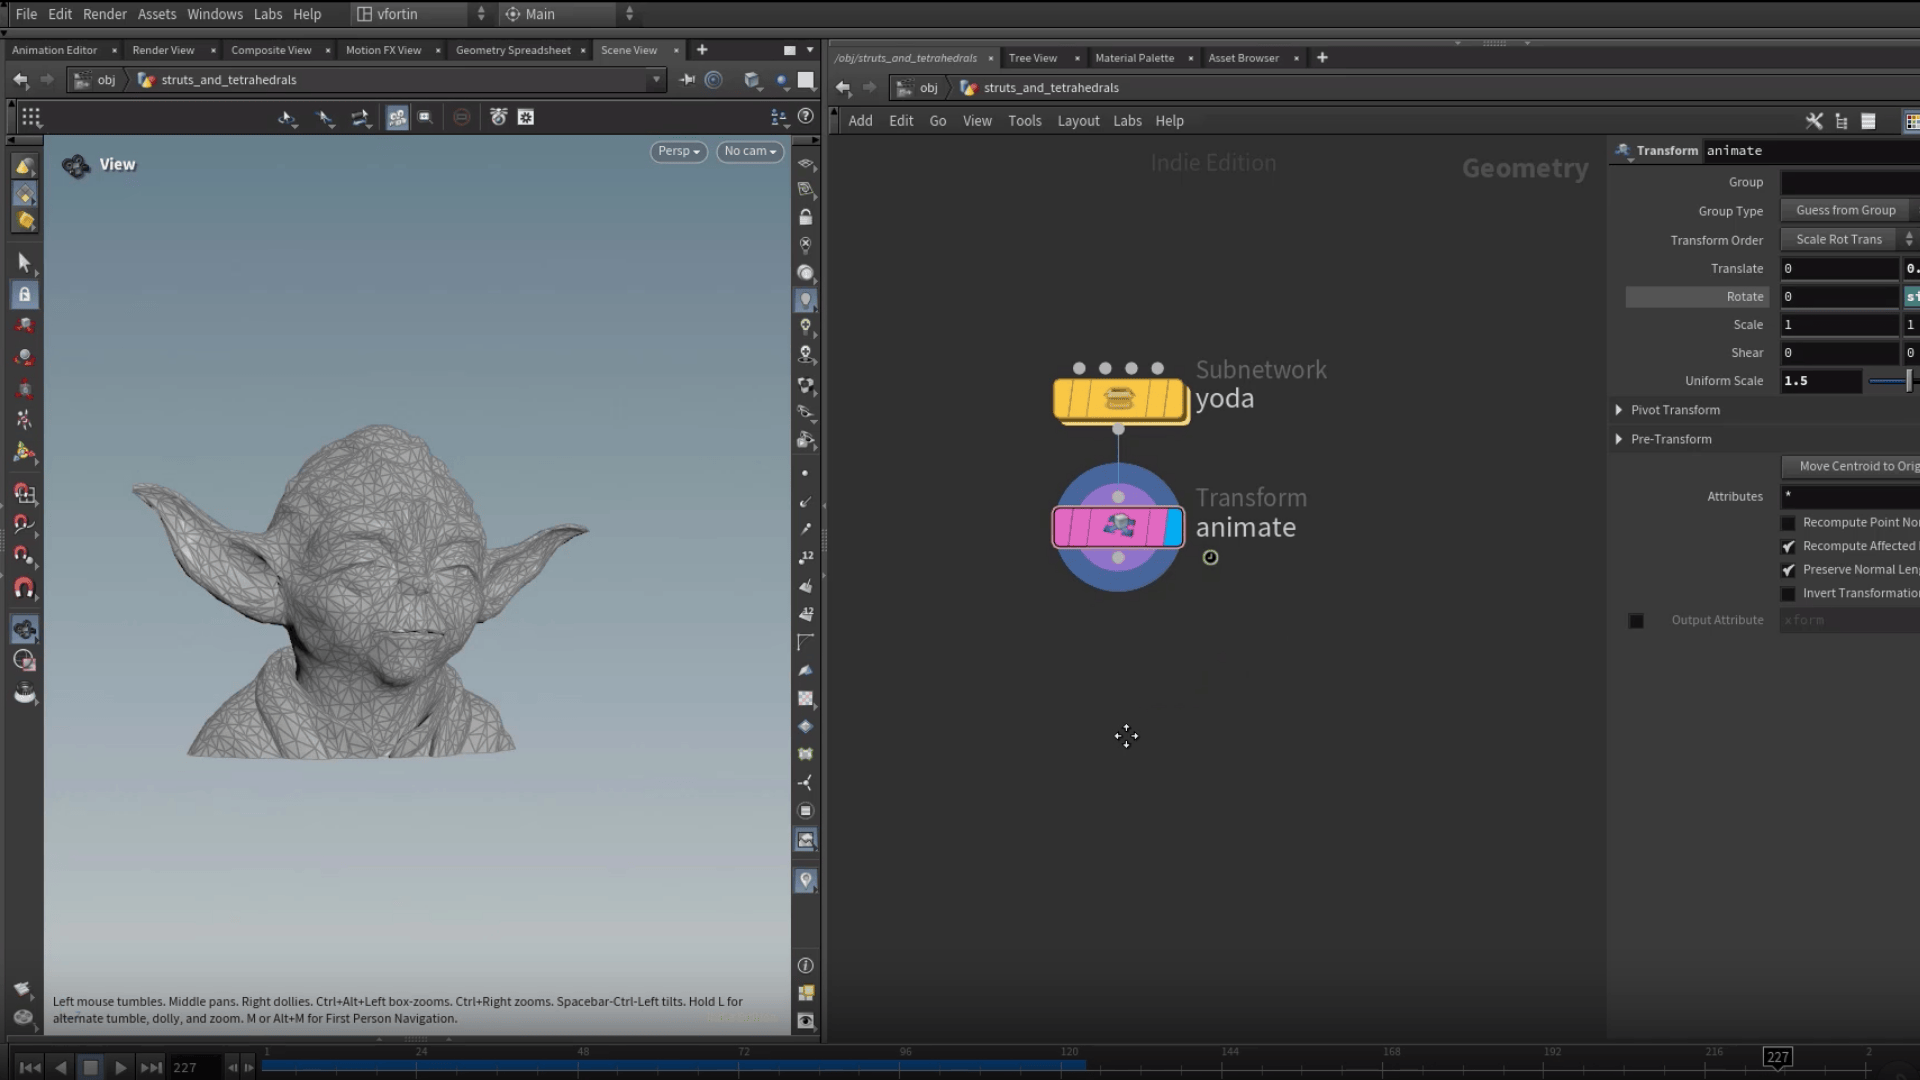1920x1080 pixels.
Task: Play animation forward
Action: coord(120,1067)
